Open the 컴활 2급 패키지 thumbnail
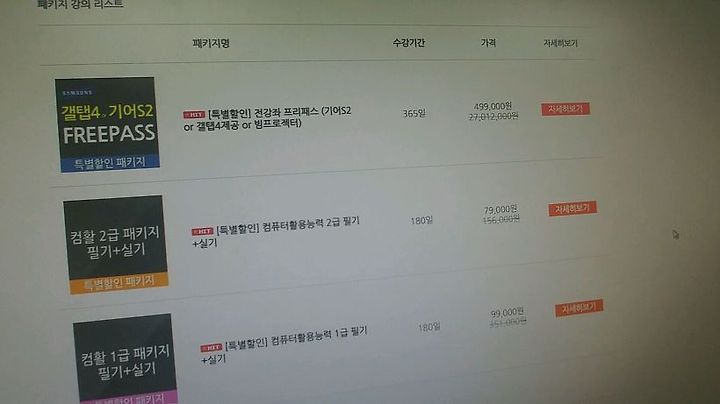This screenshot has height=404, width=720. point(116,244)
